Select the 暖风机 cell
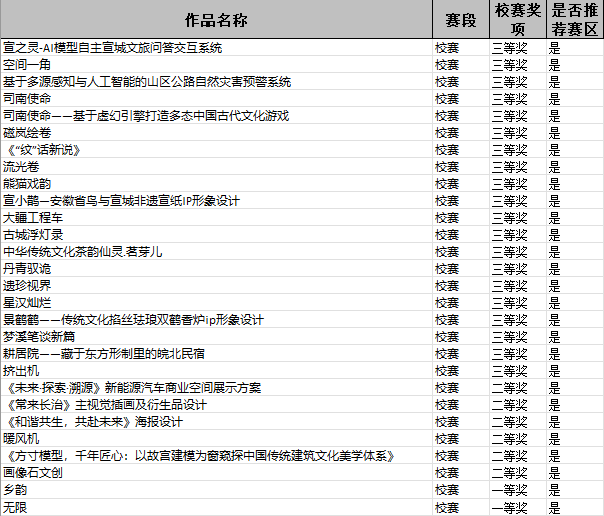Image resolution: width=604 pixels, height=516 pixels. (x=20, y=439)
